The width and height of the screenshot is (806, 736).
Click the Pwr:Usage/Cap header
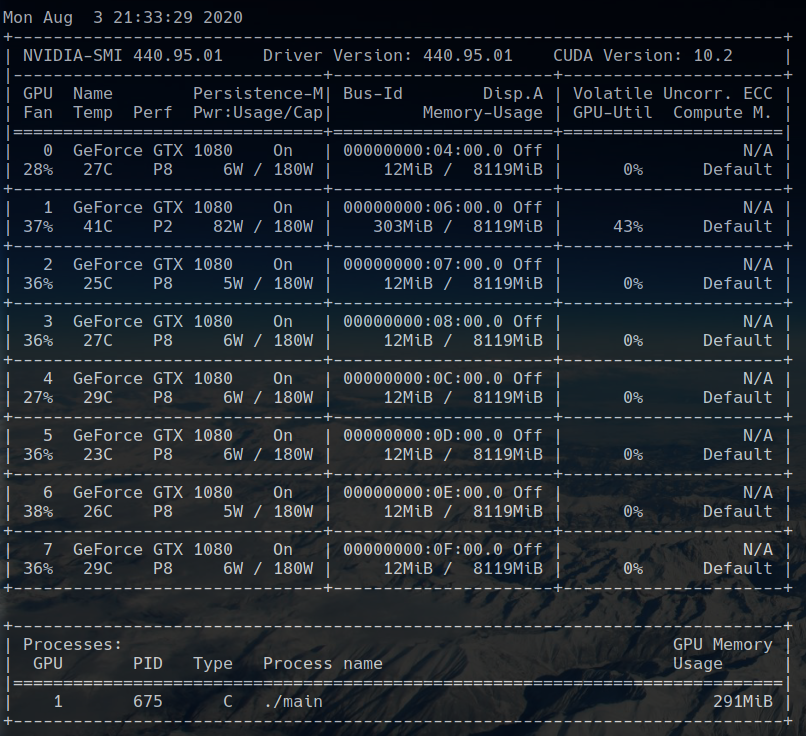(x=258, y=113)
